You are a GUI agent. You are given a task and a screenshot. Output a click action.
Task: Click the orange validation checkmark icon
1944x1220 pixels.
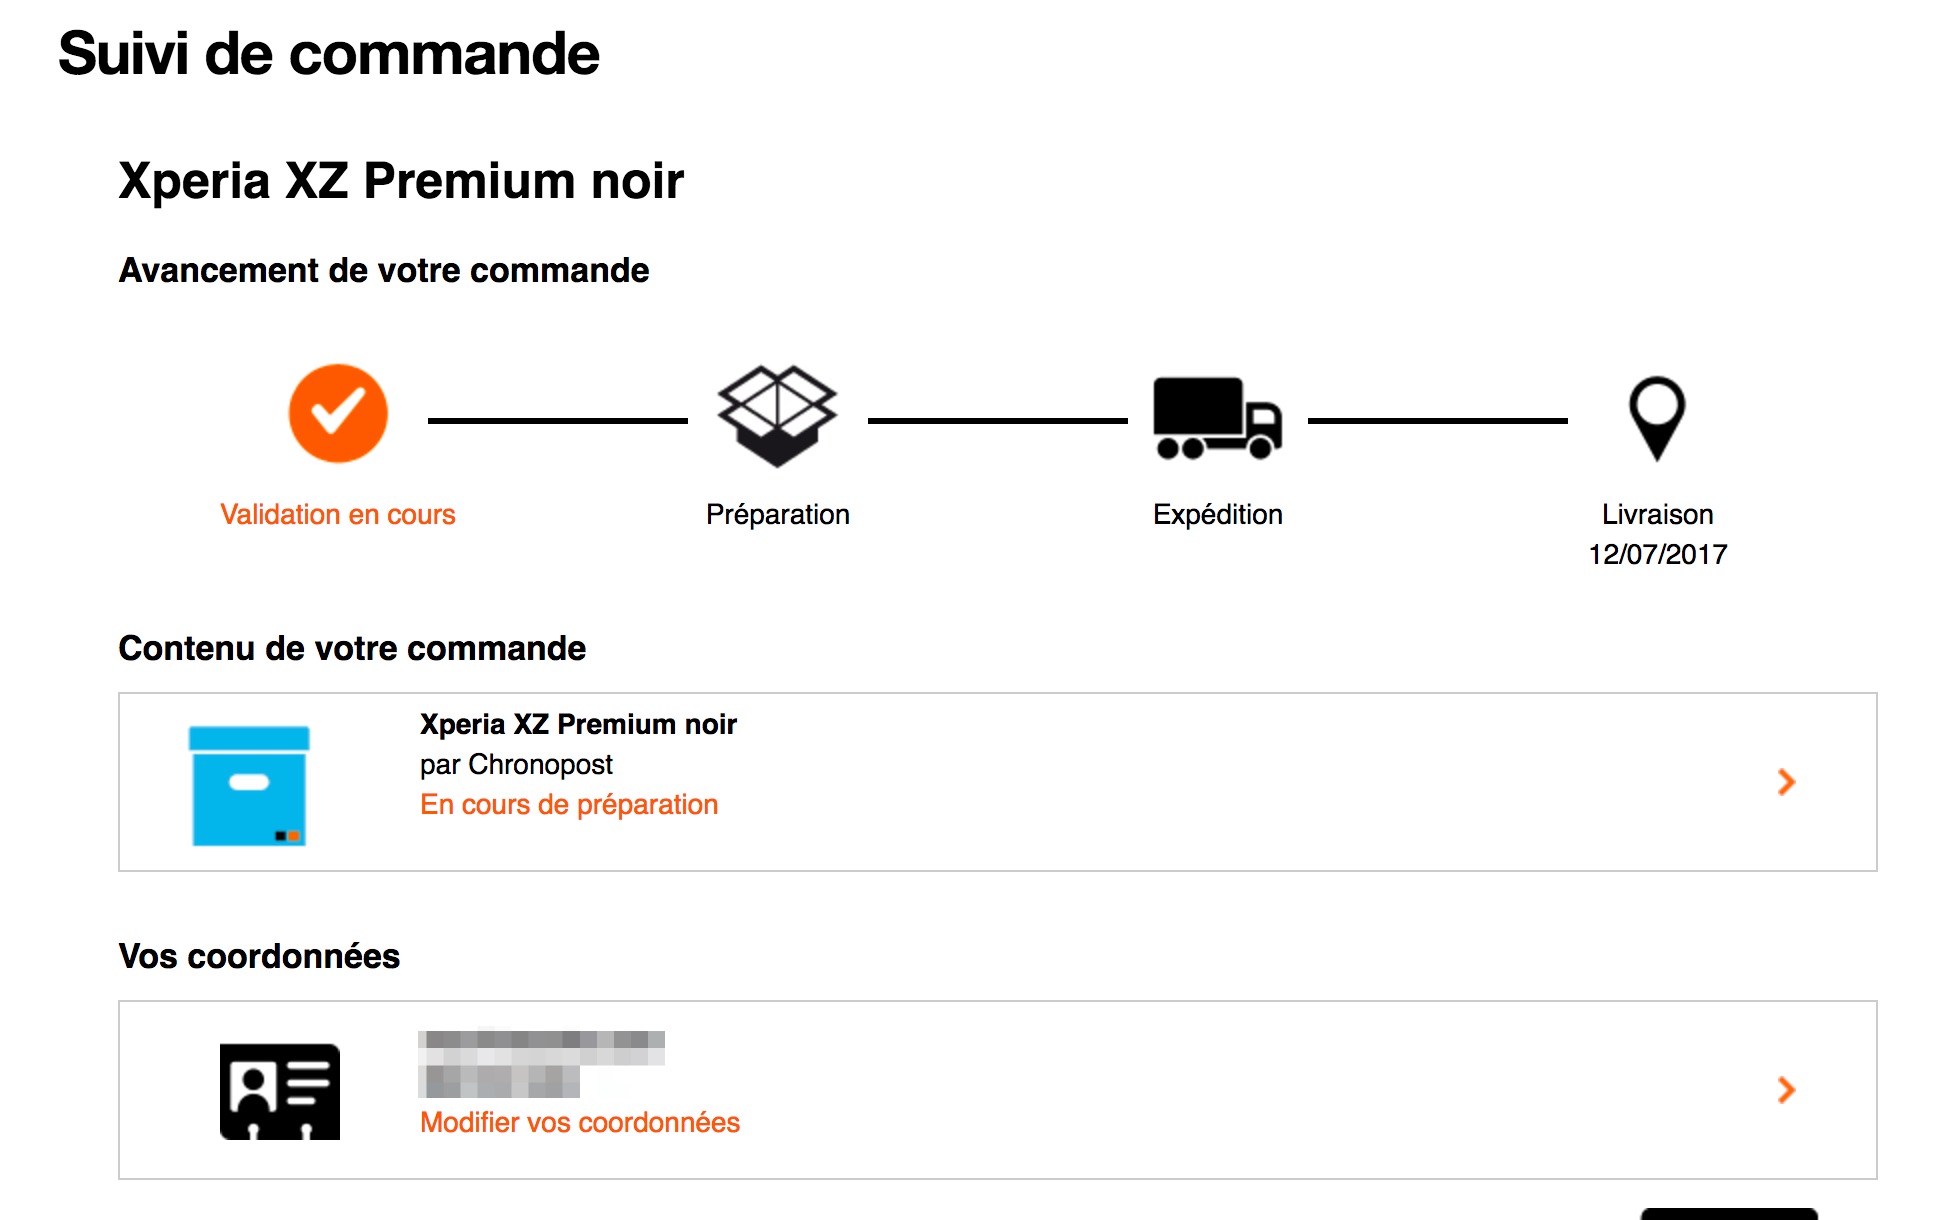pyautogui.click(x=338, y=413)
